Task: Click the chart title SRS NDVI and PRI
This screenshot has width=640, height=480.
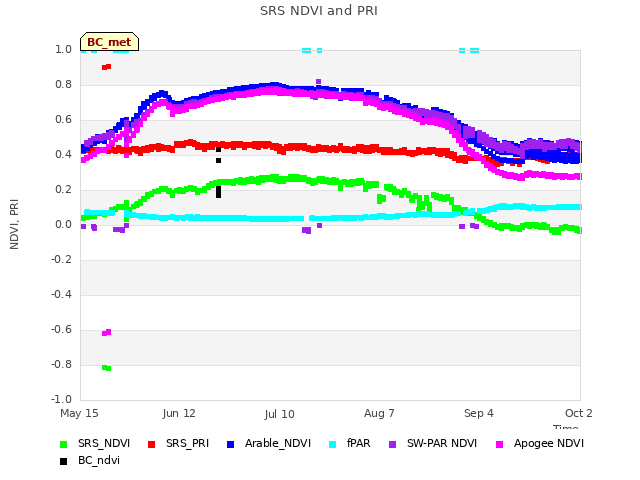Action: pos(319,11)
